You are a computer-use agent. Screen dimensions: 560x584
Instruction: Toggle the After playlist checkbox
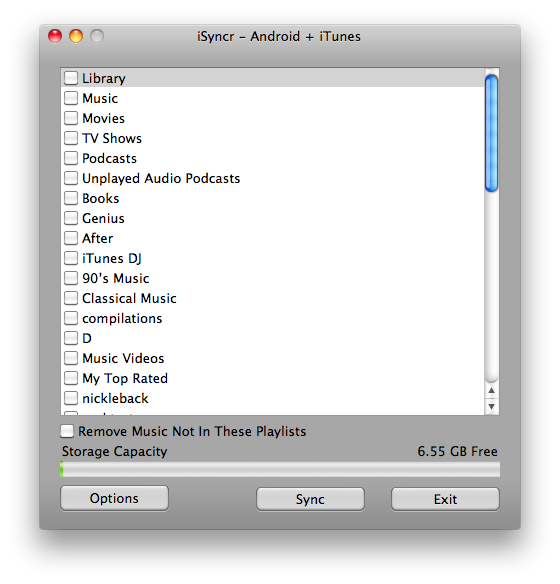[x=71, y=238]
